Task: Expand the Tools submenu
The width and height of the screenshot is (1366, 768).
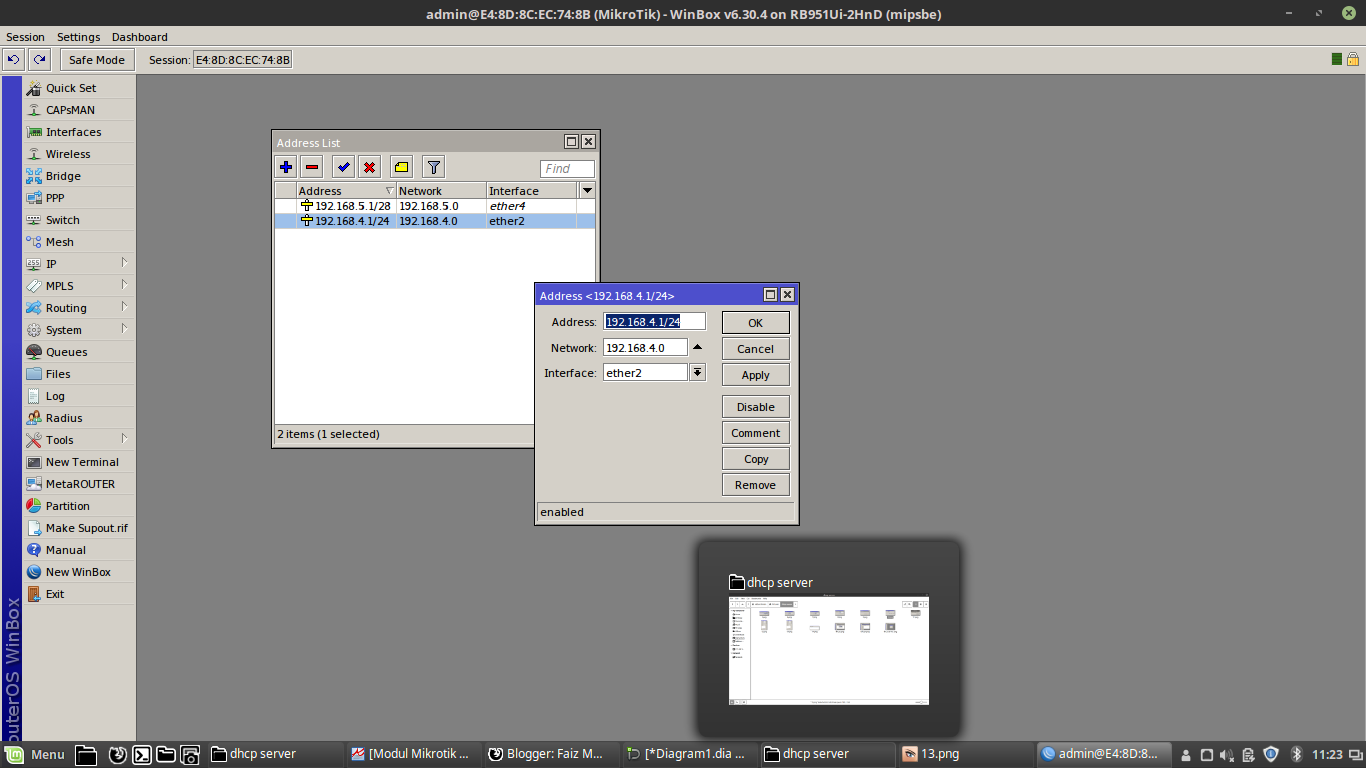Action: 78,440
